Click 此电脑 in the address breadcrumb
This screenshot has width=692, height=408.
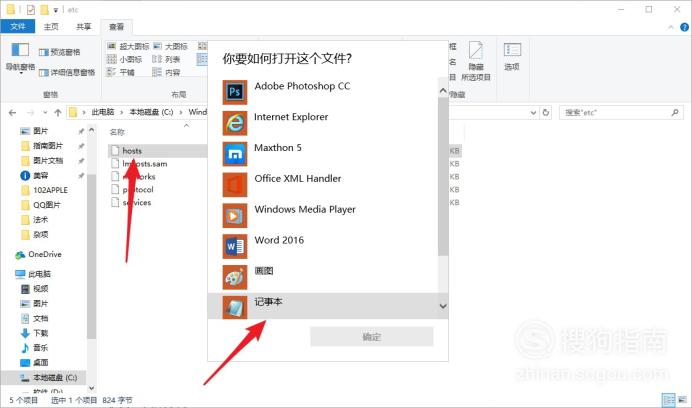pos(103,112)
